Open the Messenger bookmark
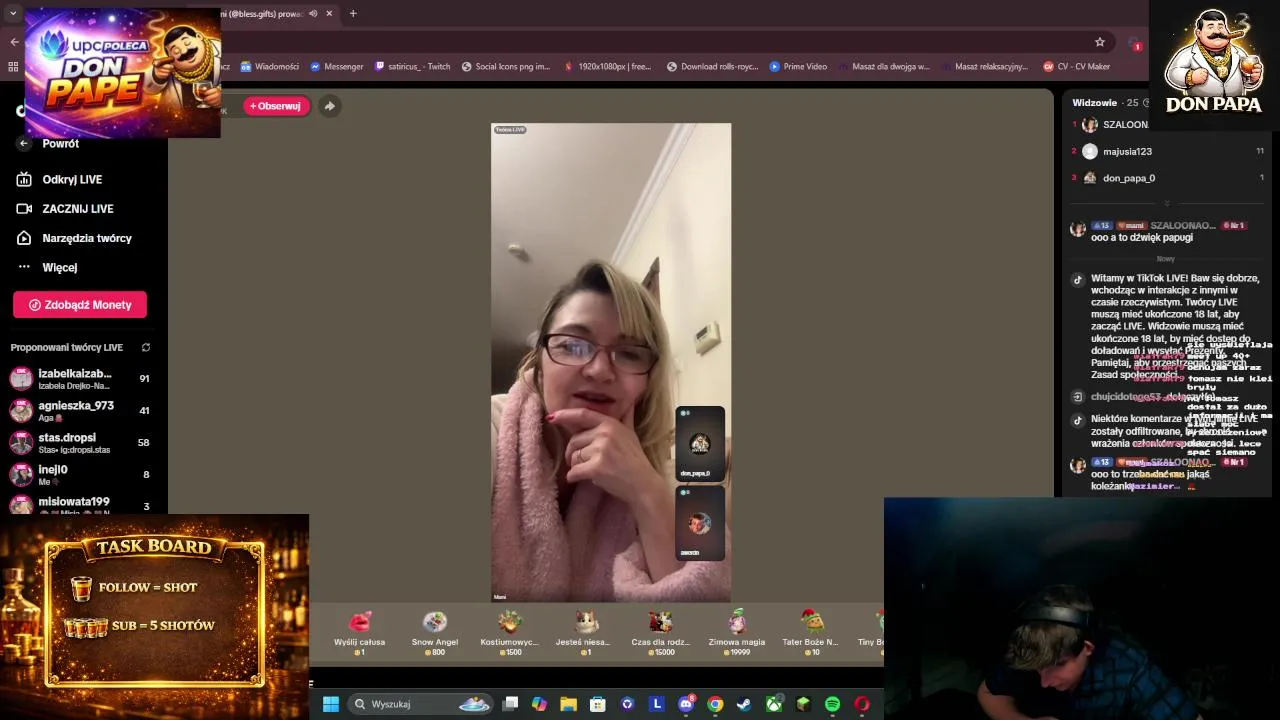This screenshot has height=720, width=1280. [x=337, y=67]
